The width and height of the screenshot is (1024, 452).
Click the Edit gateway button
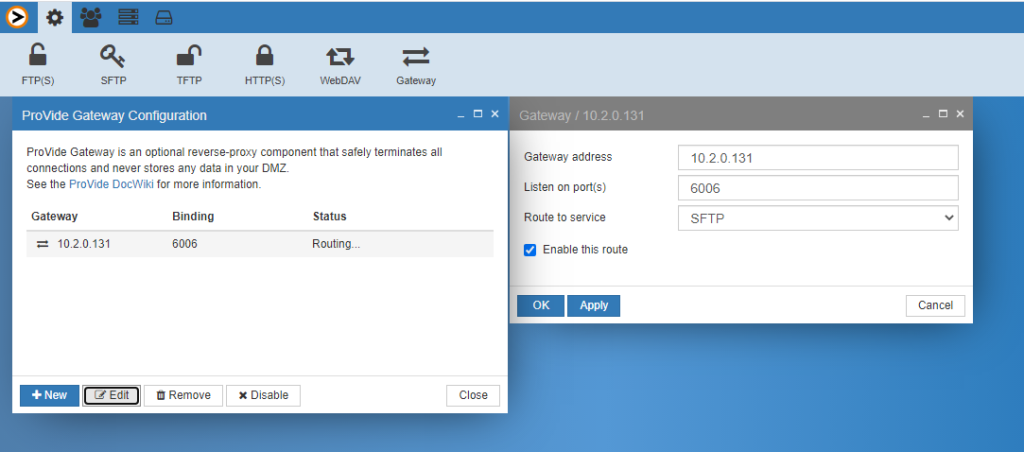click(111, 395)
